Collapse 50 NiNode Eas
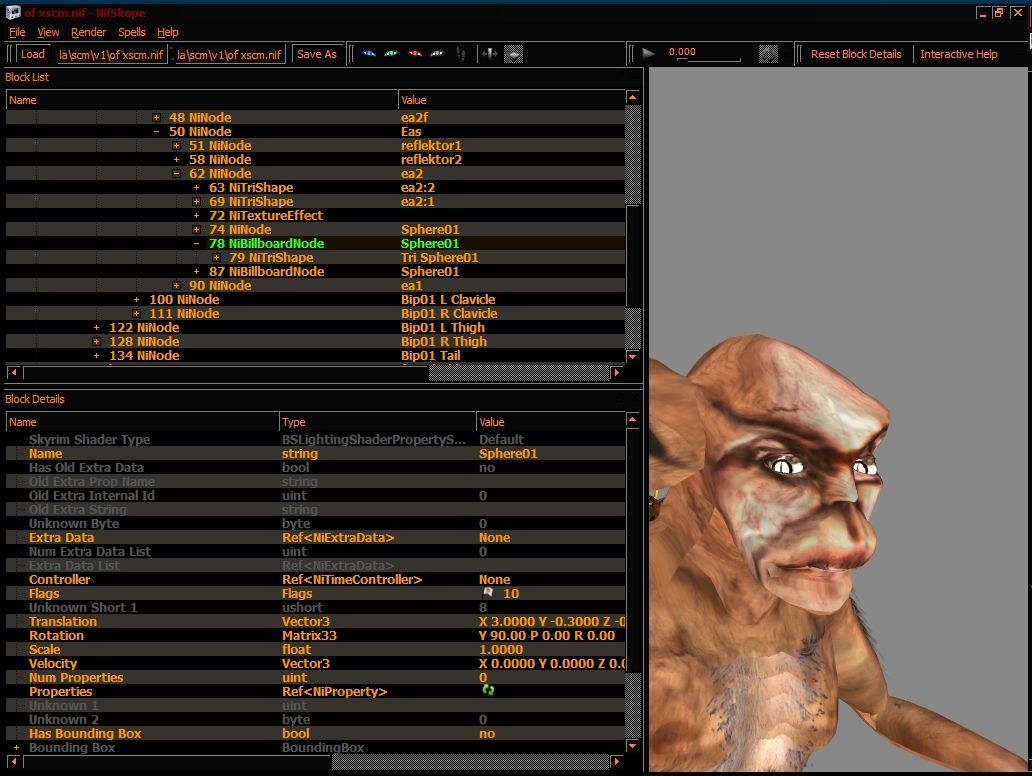The width and height of the screenshot is (1032, 776). pos(156,132)
